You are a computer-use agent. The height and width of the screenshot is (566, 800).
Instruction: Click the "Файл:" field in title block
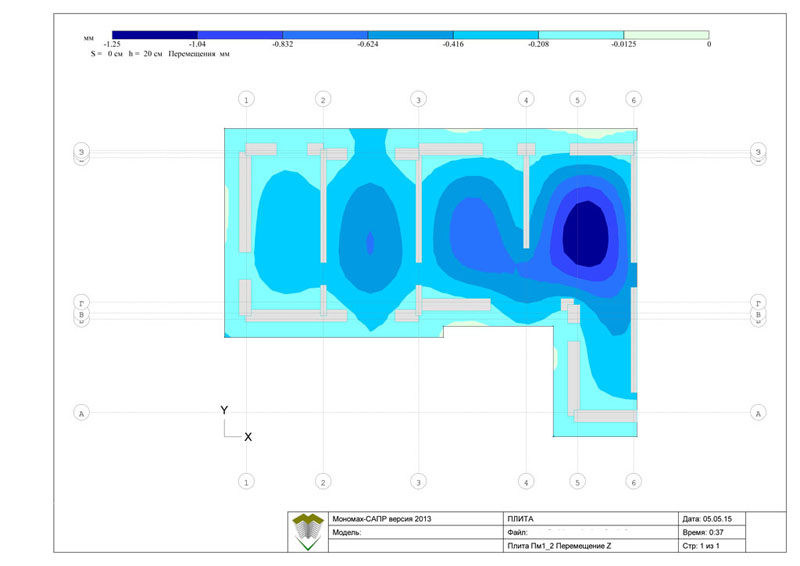[x=590, y=532]
